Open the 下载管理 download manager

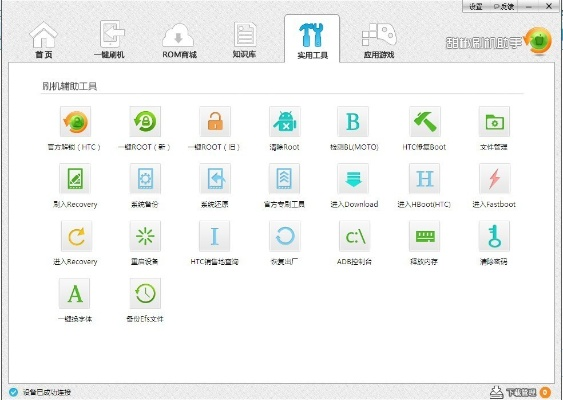(514, 392)
